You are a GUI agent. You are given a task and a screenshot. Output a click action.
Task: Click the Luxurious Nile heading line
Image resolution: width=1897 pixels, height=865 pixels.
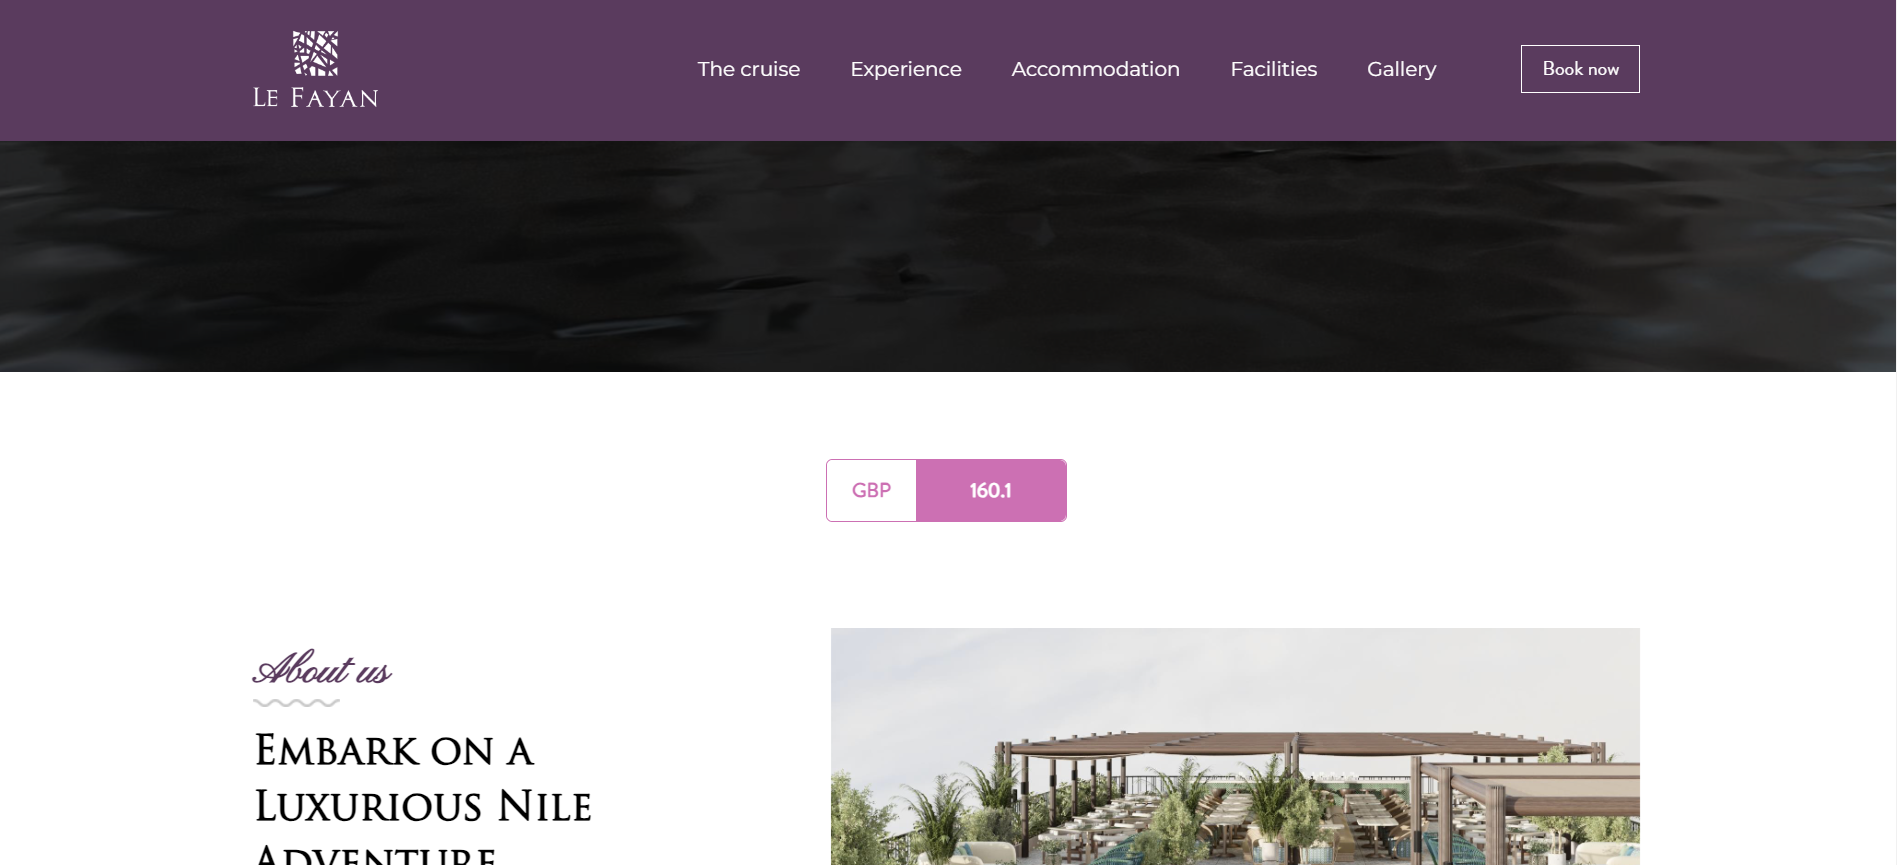pyautogui.click(x=423, y=806)
